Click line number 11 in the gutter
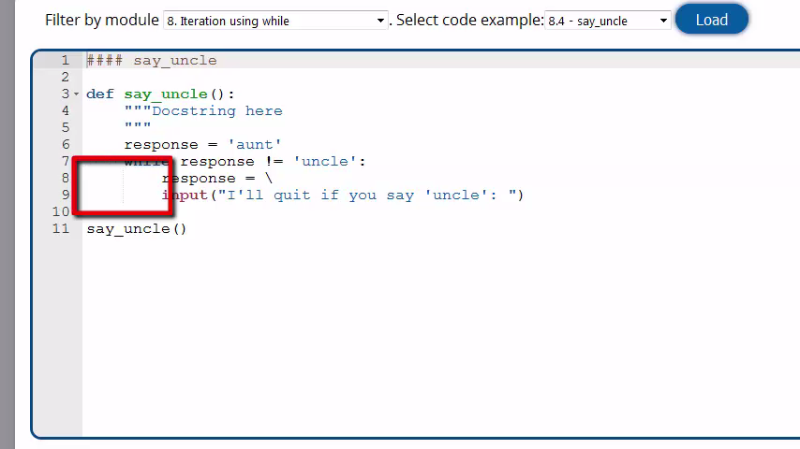The width and height of the screenshot is (800, 449). point(61,229)
